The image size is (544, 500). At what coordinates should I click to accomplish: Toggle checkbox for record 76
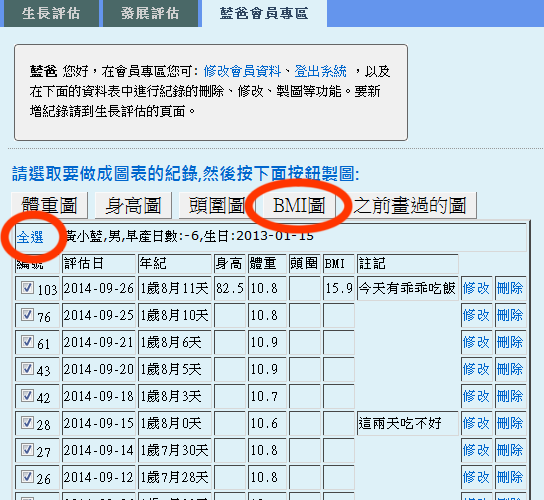click(x=27, y=314)
